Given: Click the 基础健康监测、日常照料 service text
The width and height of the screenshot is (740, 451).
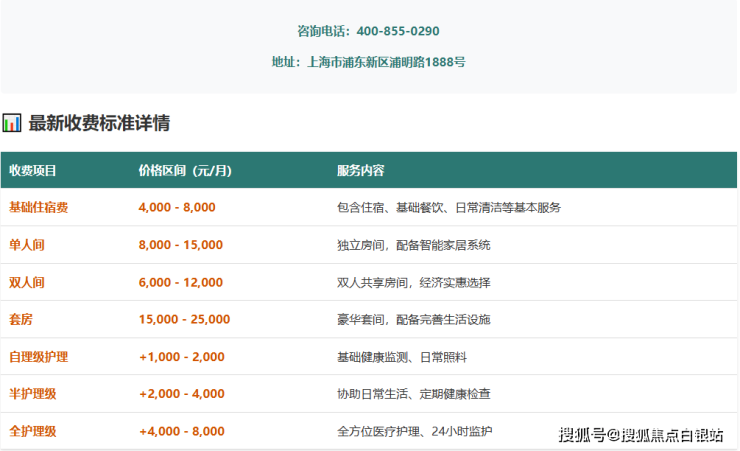Looking at the screenshot, I should coord(402,356).
